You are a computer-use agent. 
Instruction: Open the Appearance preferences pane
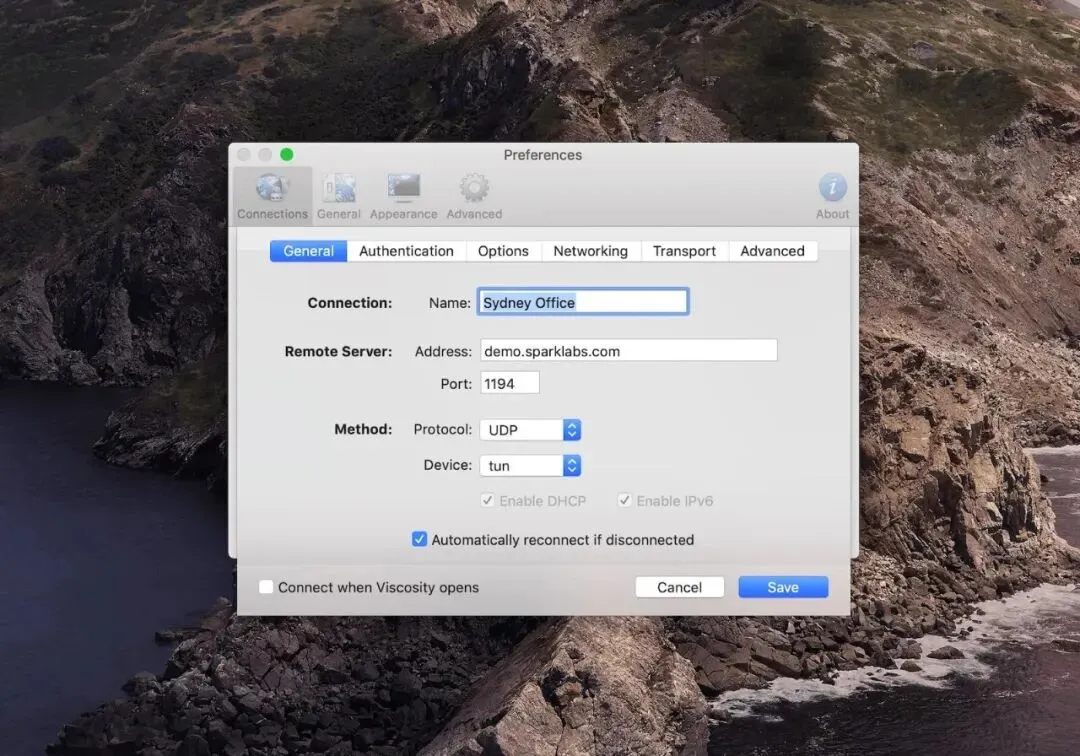click(x=404, y=196)
